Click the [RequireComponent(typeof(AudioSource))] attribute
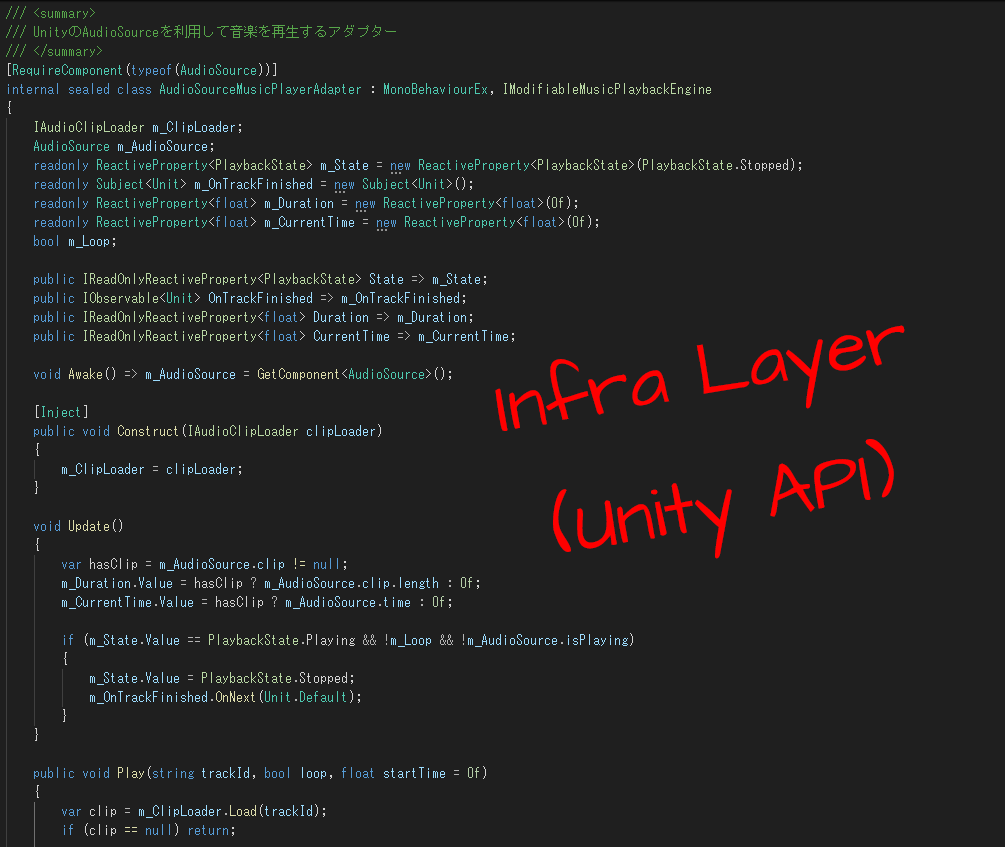This screenshot has width=1005, height=847. click(142, 71)
